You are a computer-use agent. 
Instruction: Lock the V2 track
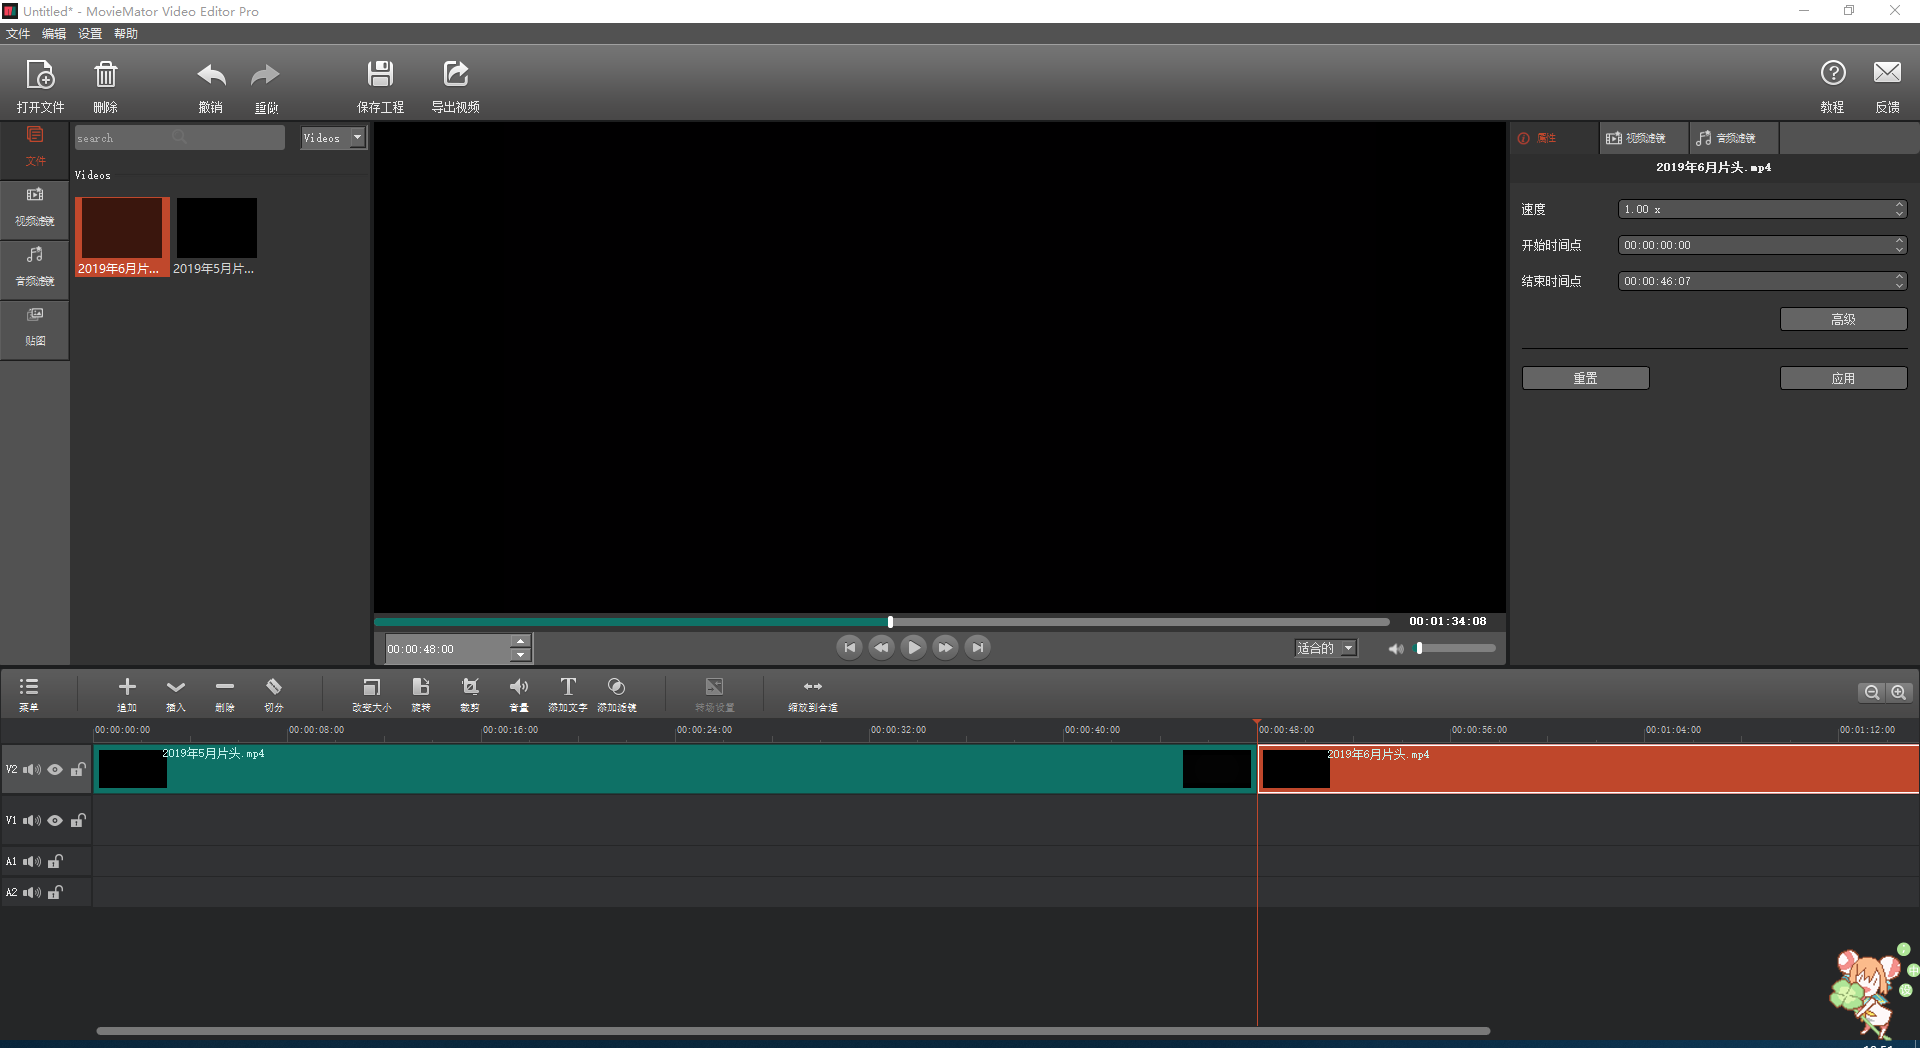click(x=78, y=769)
